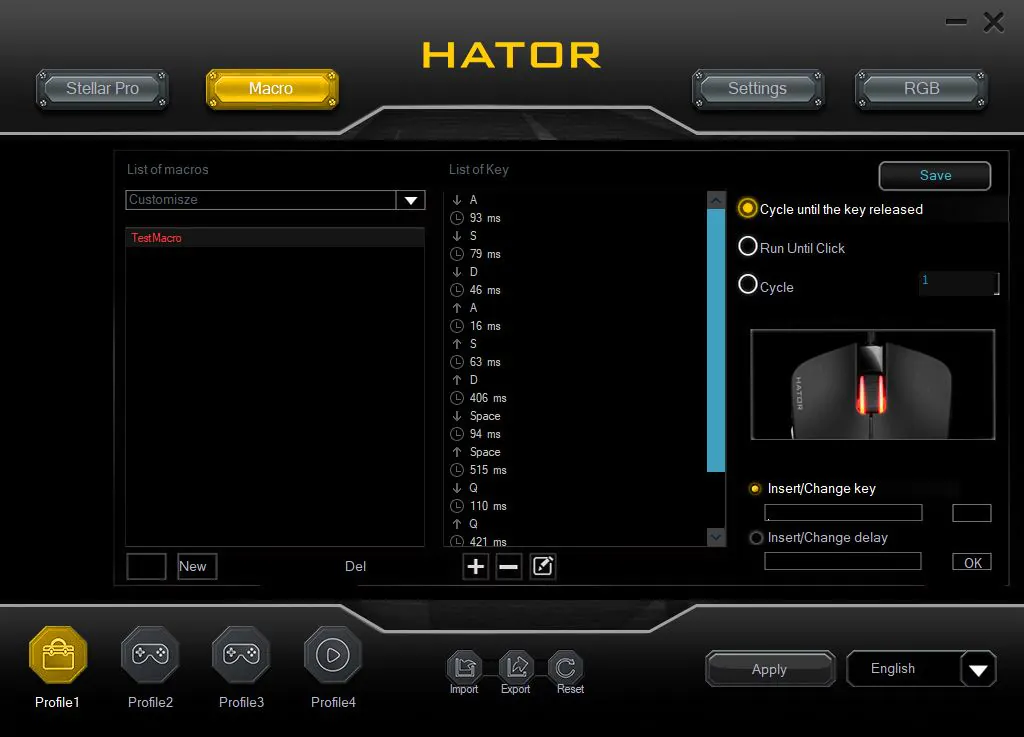Select the TestMacro entry

(x=274, y=238)
